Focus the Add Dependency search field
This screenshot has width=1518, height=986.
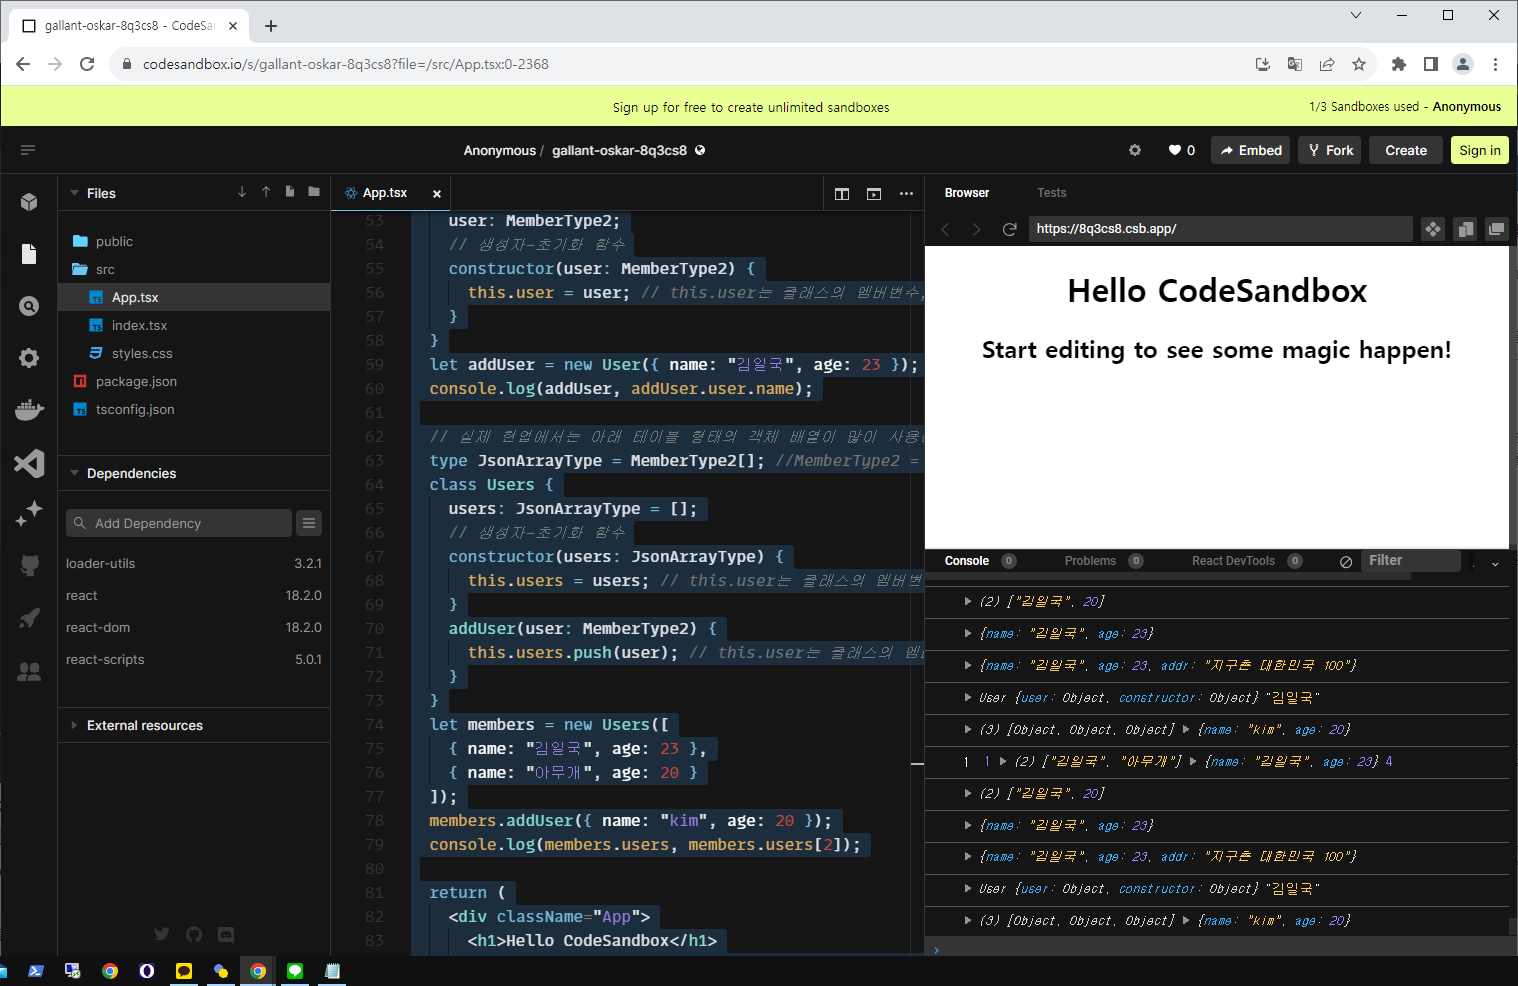179,523
